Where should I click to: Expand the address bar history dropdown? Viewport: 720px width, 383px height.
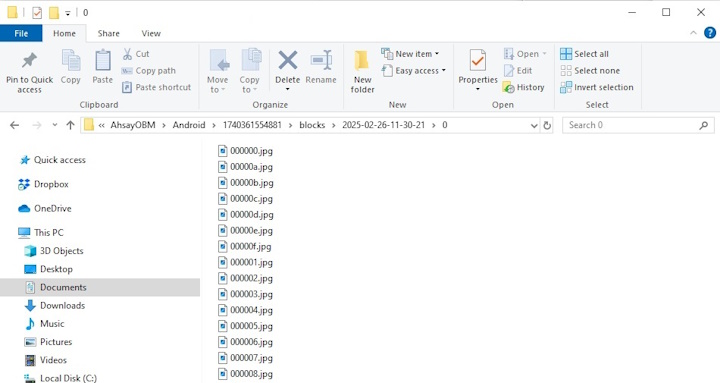coord(534,125)
